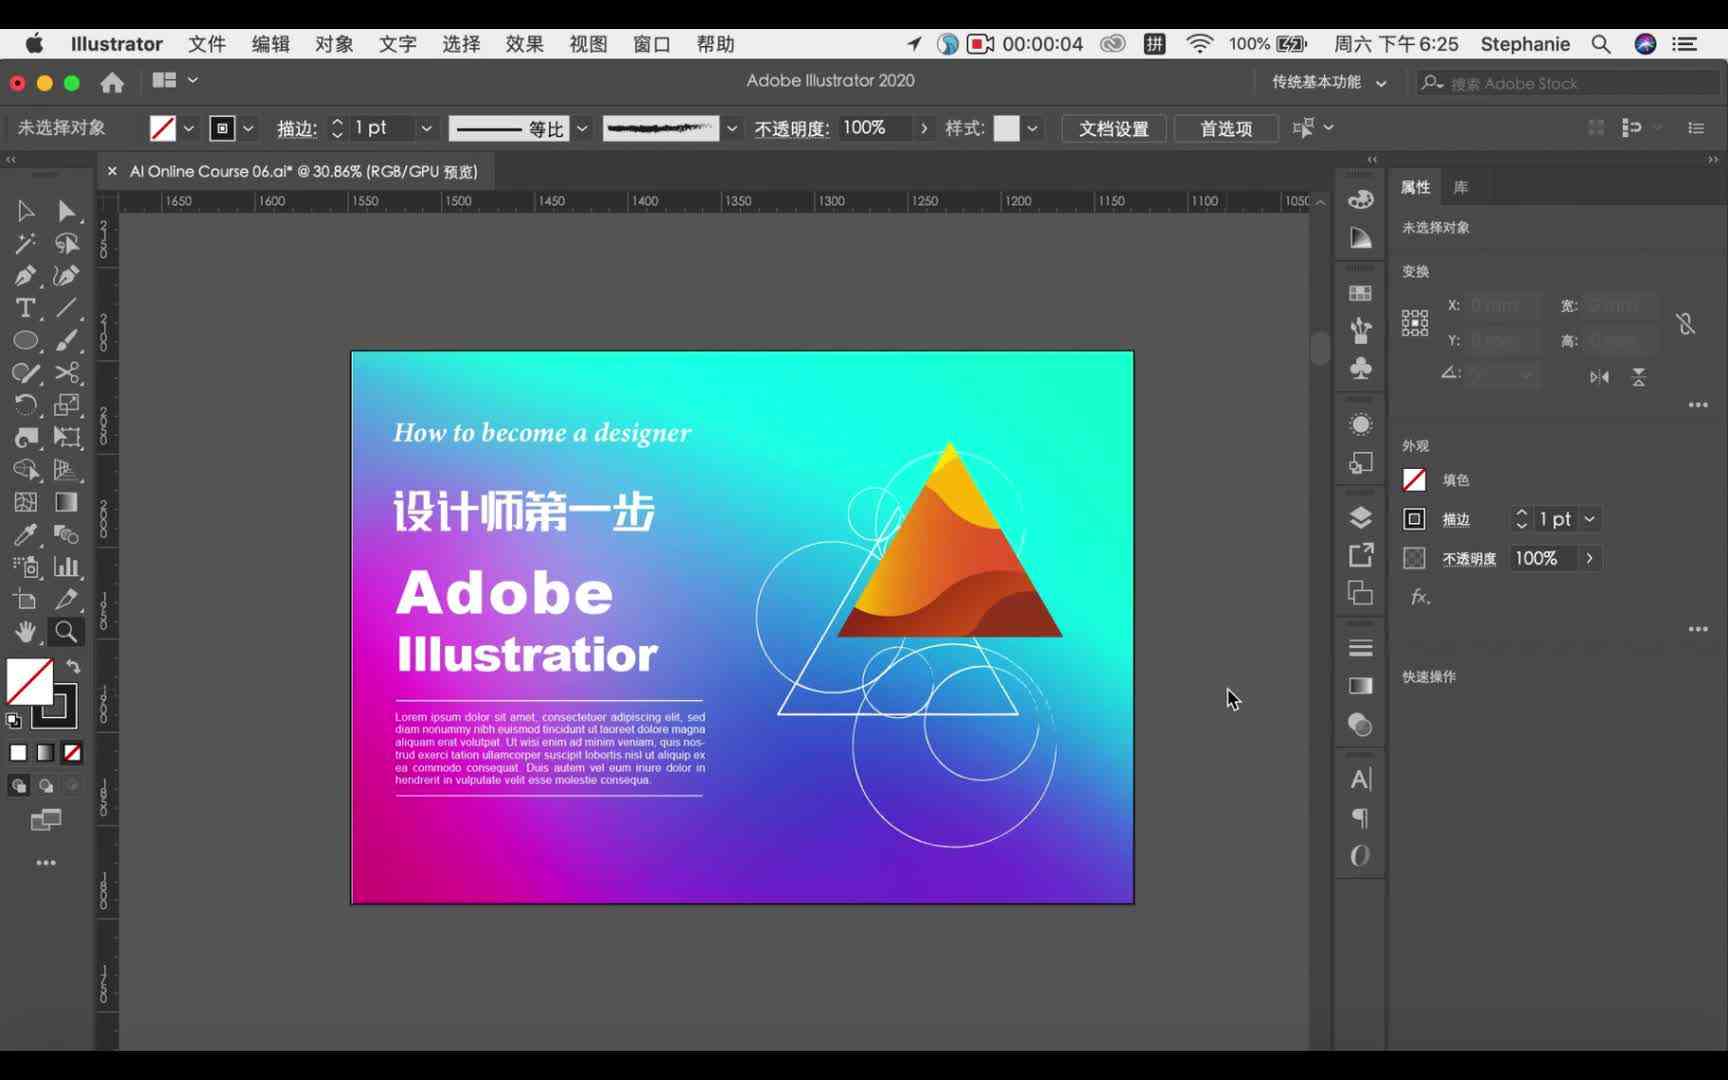Select the Rotate tool
Viewport: 1728px width, 1080px height.
point(25,405)
